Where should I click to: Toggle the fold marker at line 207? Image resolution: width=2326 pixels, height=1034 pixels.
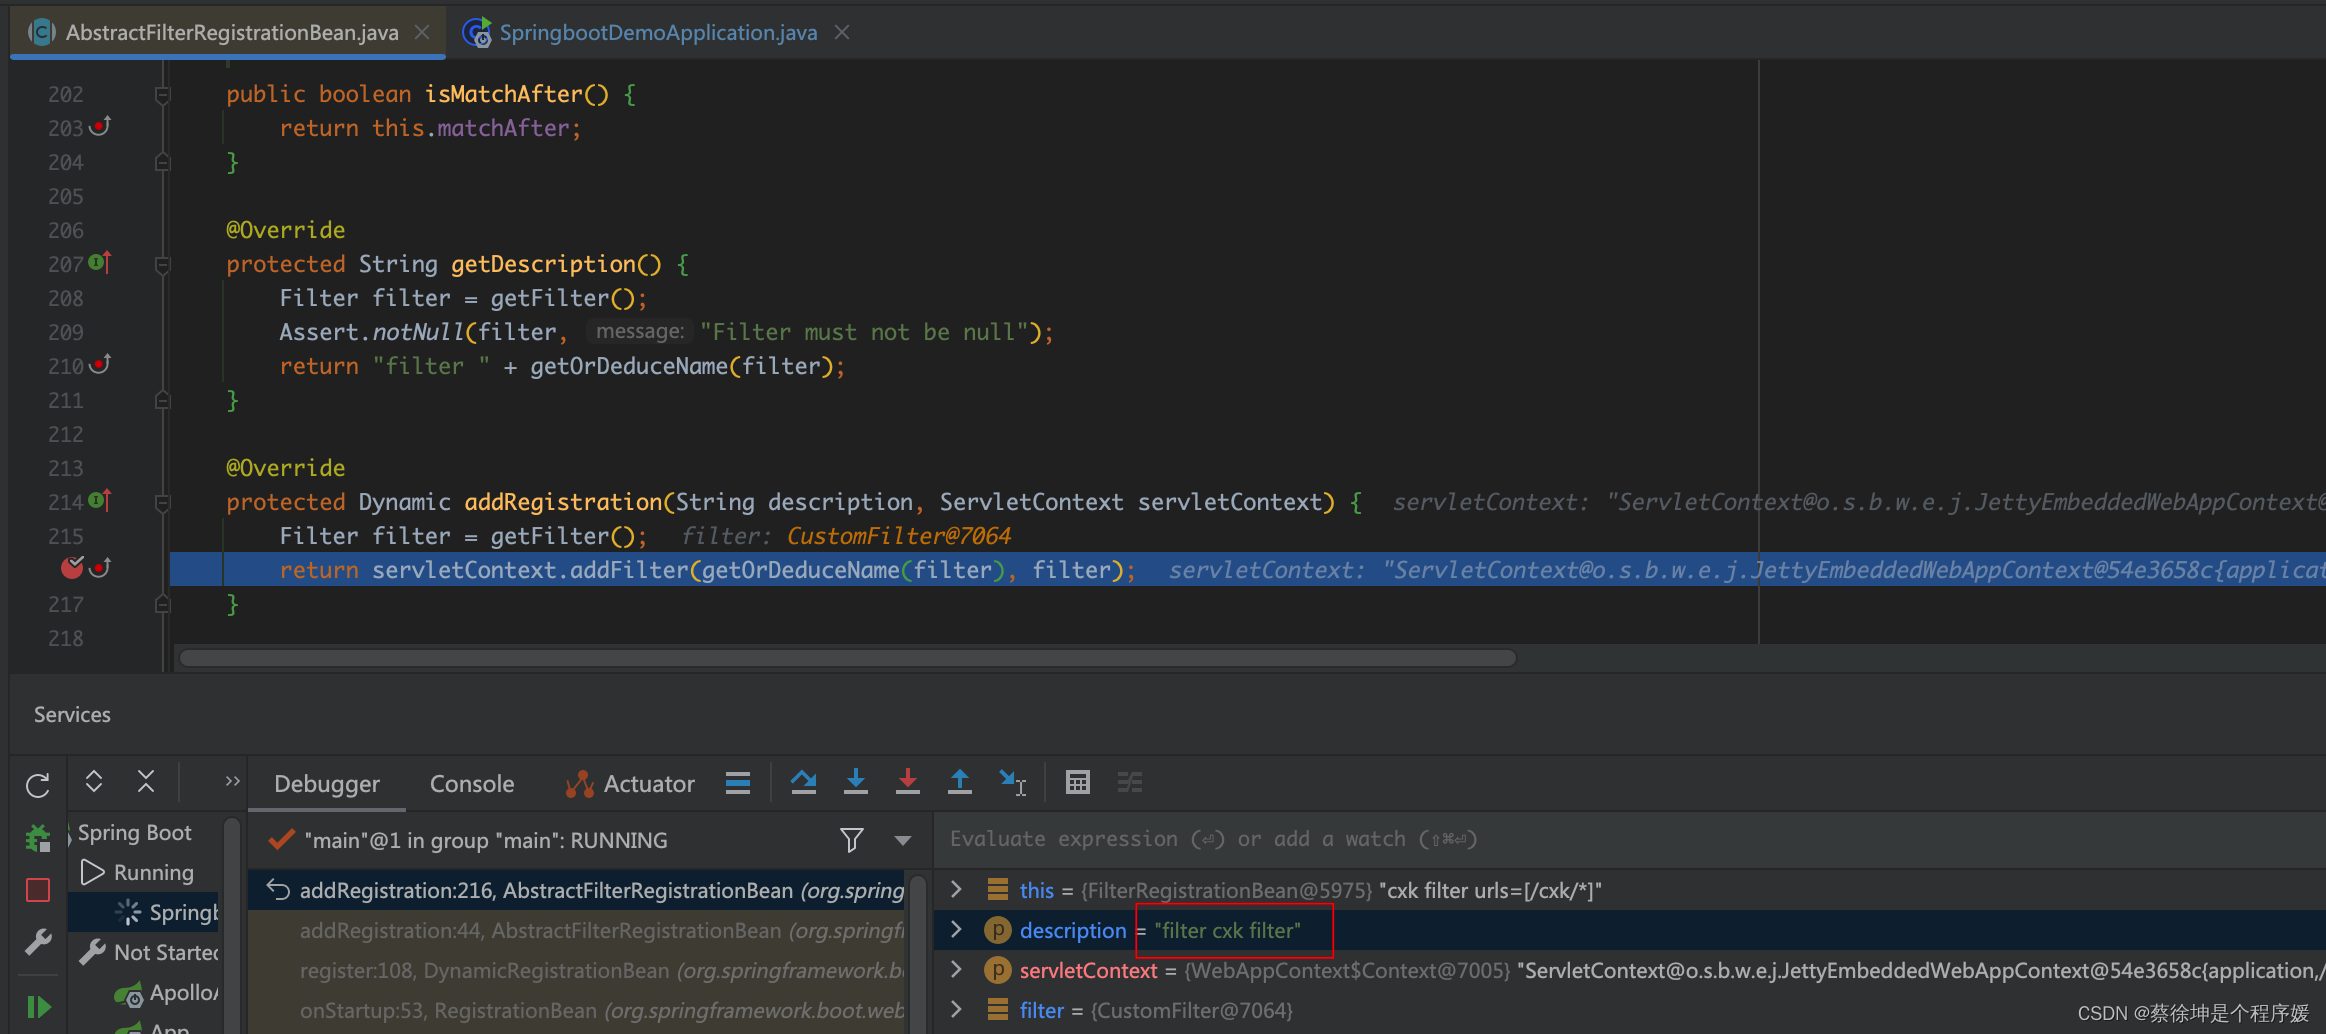(x=162, y=265)
